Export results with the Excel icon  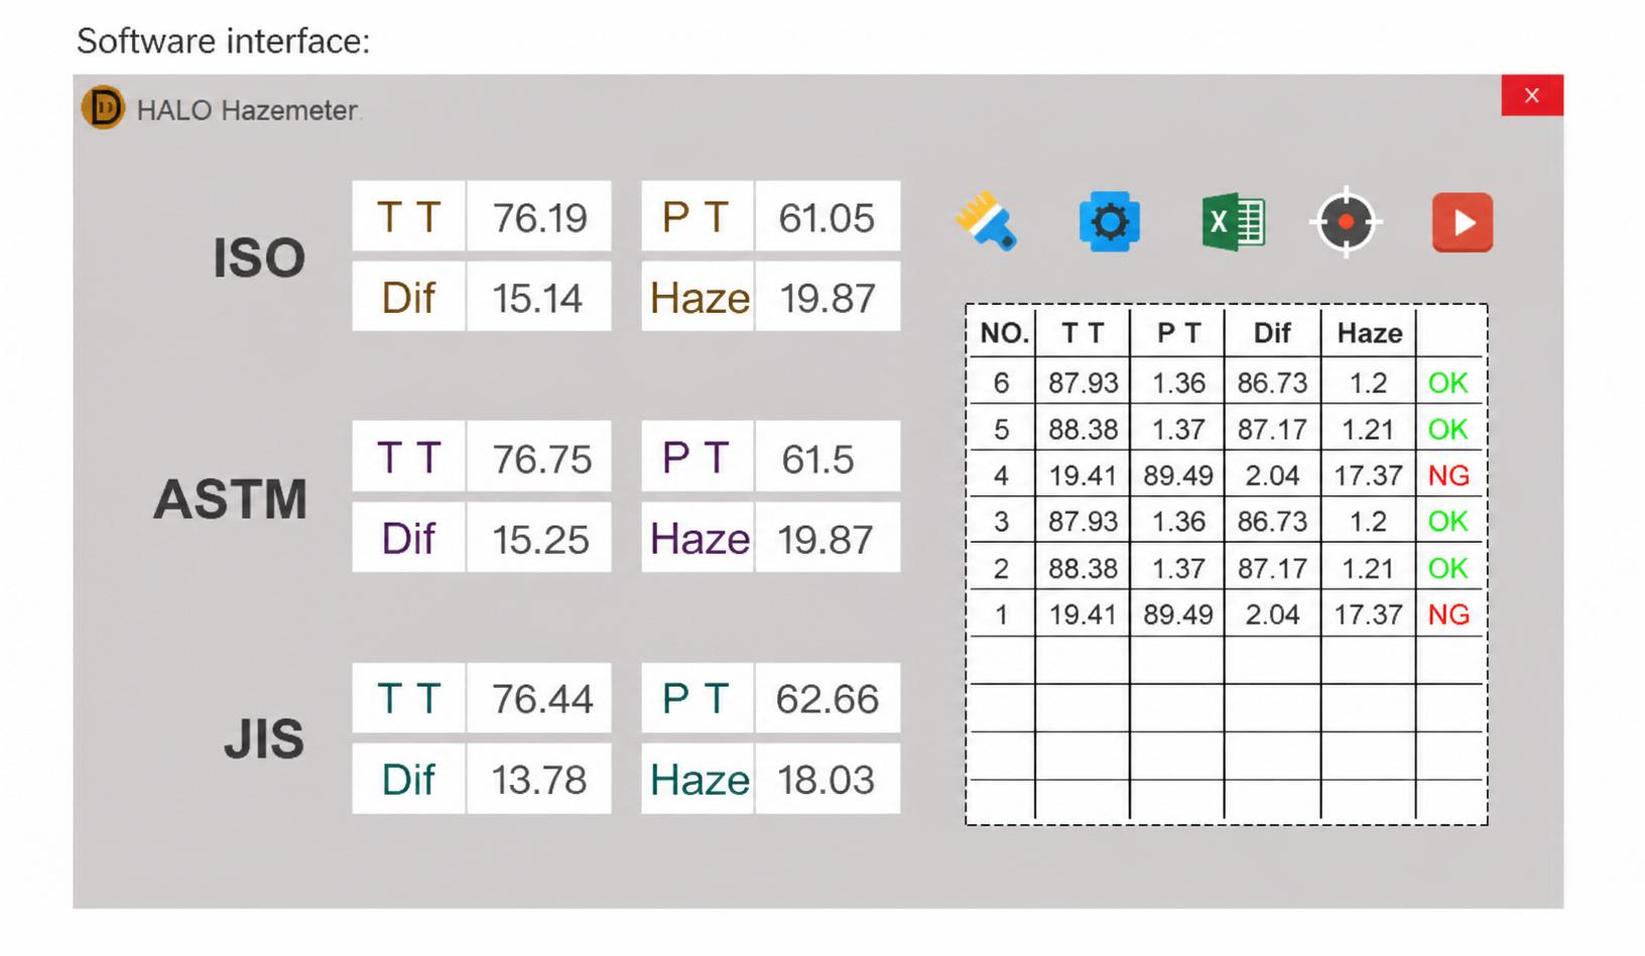[x=1233, y=221]
